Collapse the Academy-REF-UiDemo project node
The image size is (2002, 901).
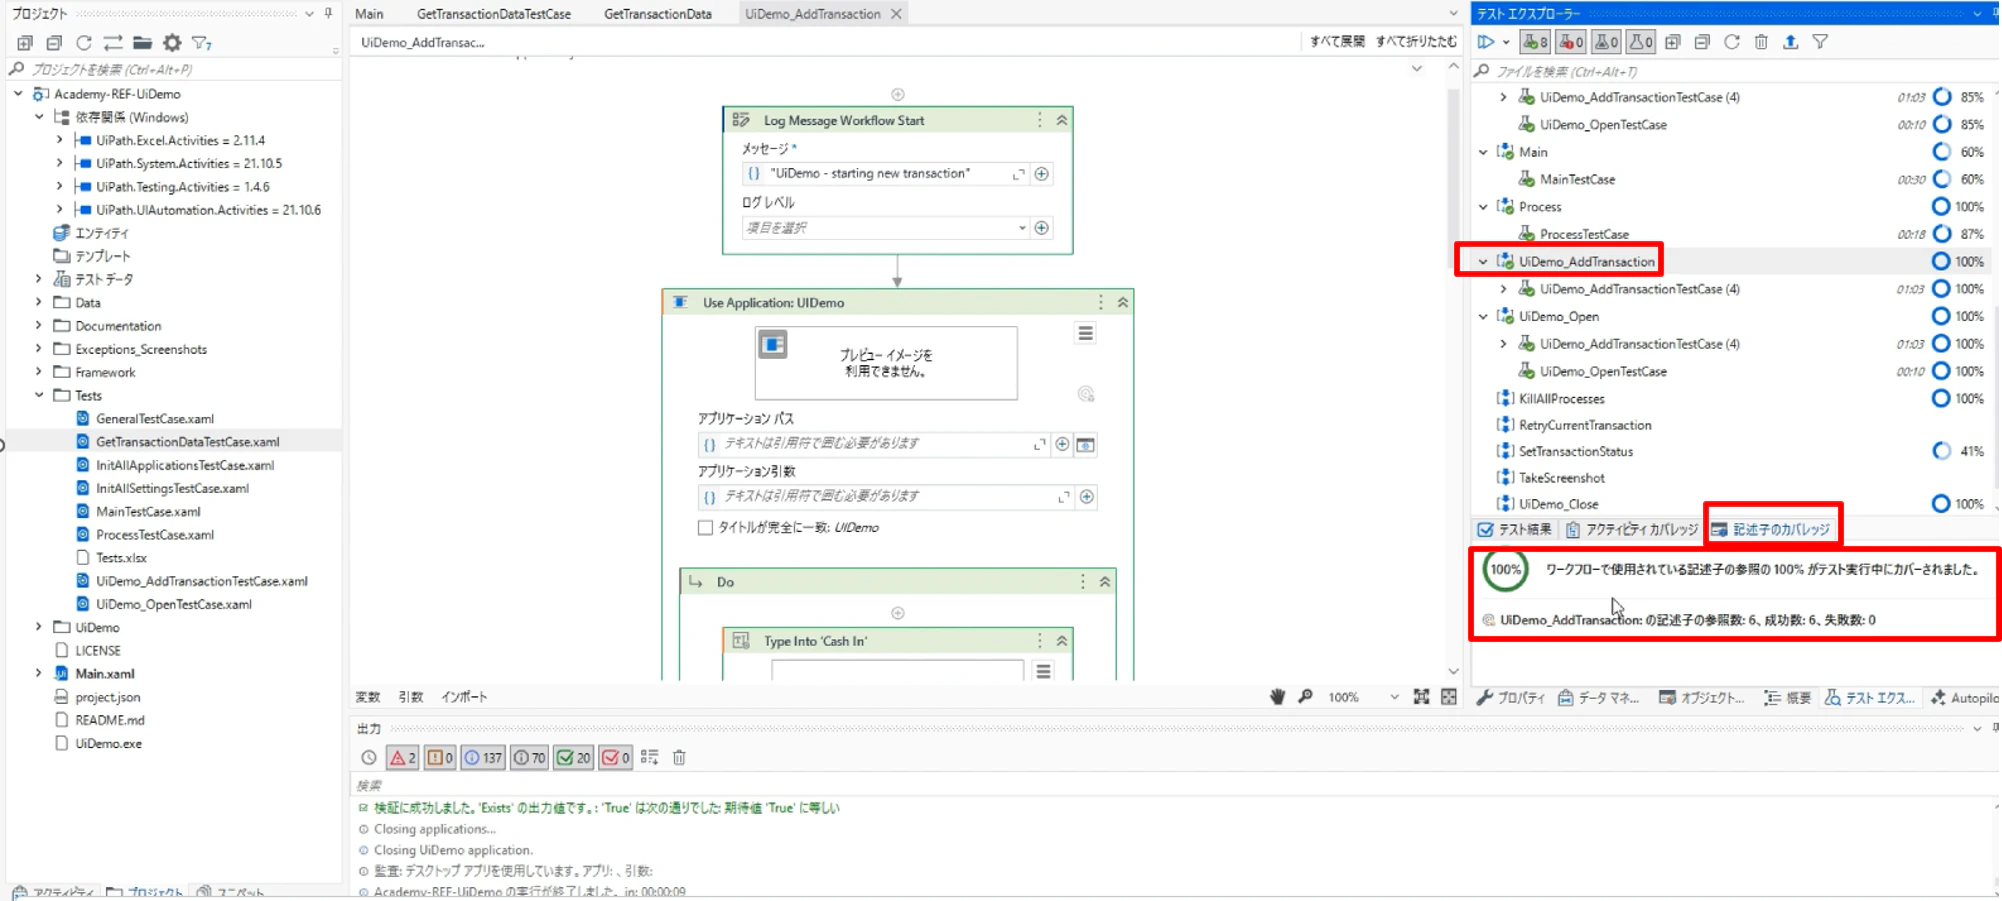18,94
